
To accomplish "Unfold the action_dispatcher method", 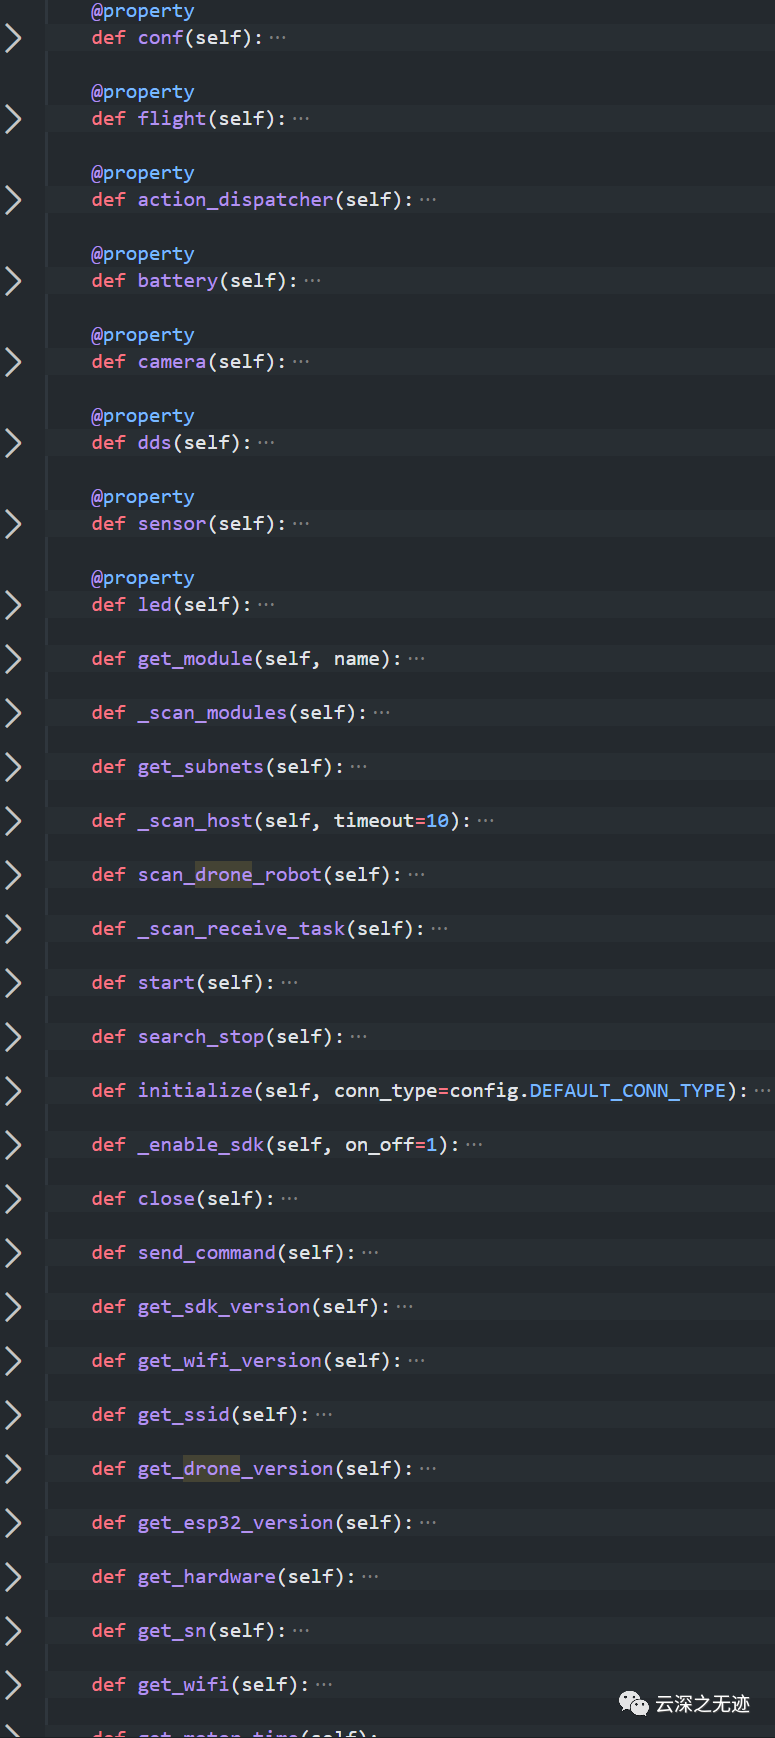I will click(13, 200).
